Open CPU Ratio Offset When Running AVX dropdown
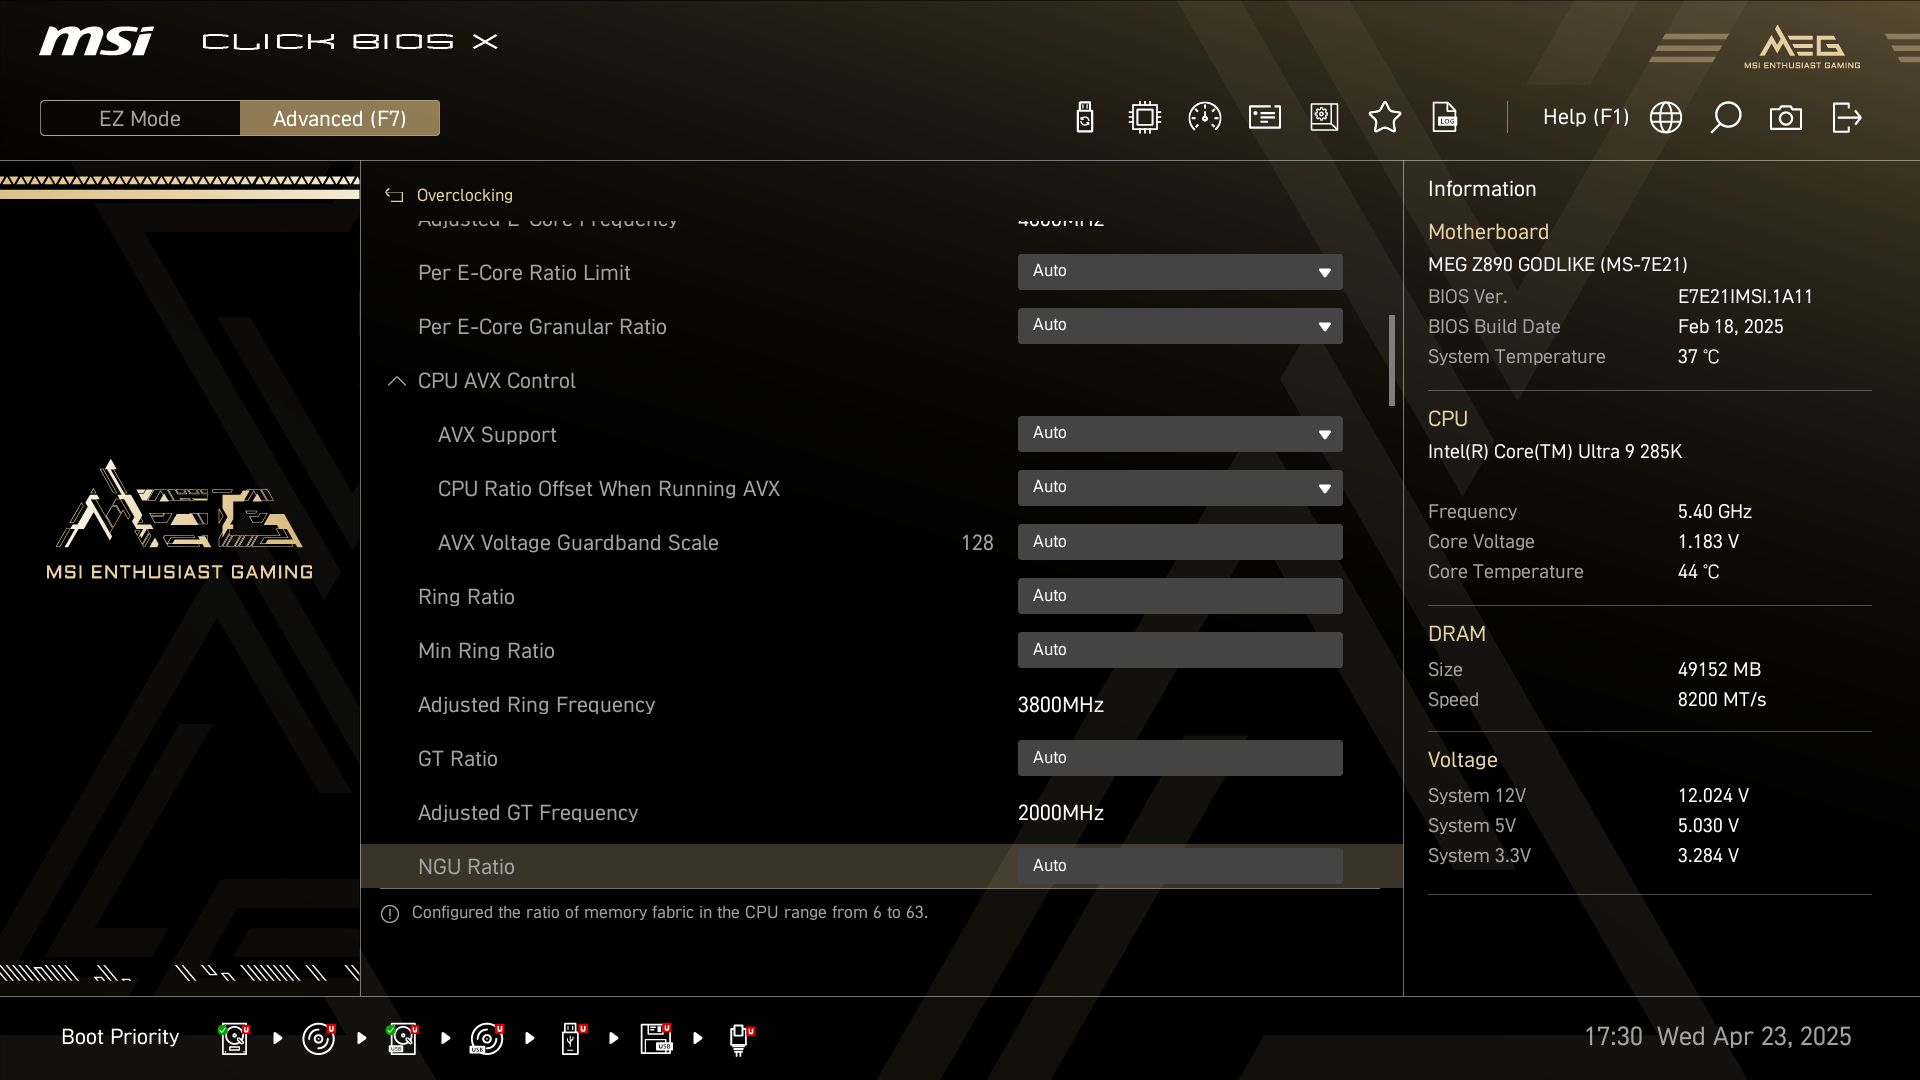Viewport: 1920px width, 1080px height. [x=1180, y=488]
